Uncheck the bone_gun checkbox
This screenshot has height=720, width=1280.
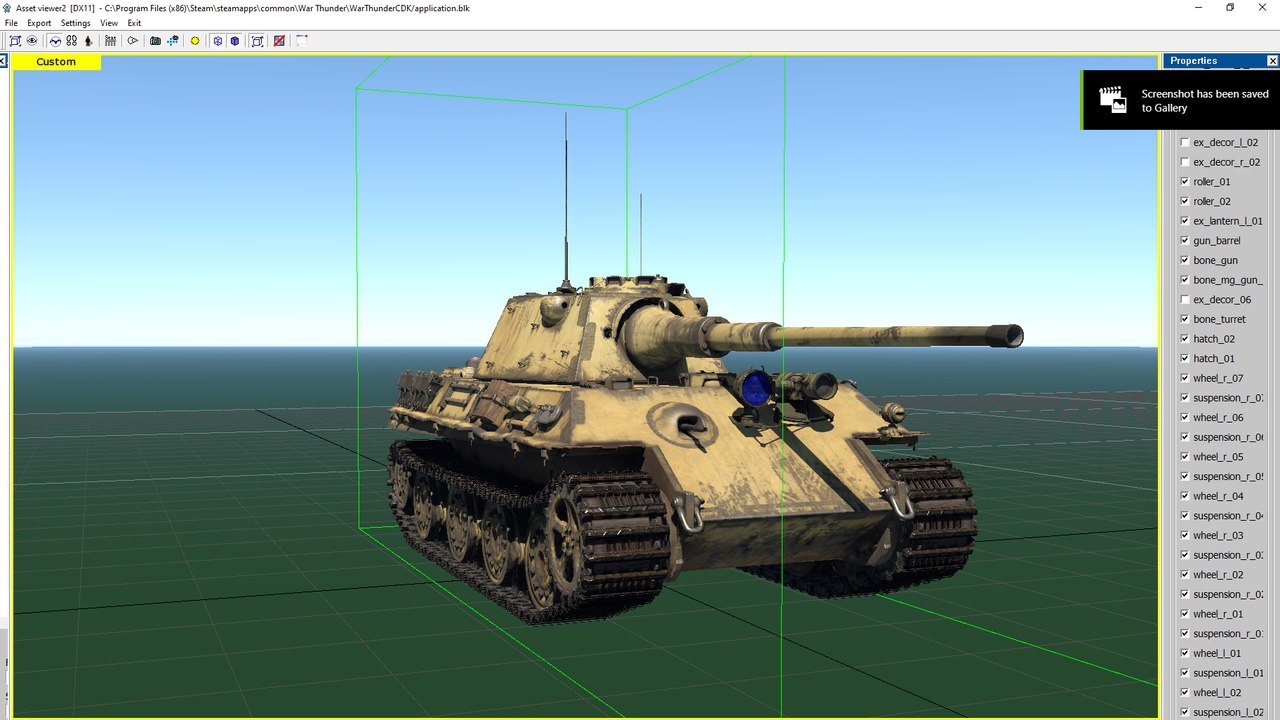point(1185,260)
